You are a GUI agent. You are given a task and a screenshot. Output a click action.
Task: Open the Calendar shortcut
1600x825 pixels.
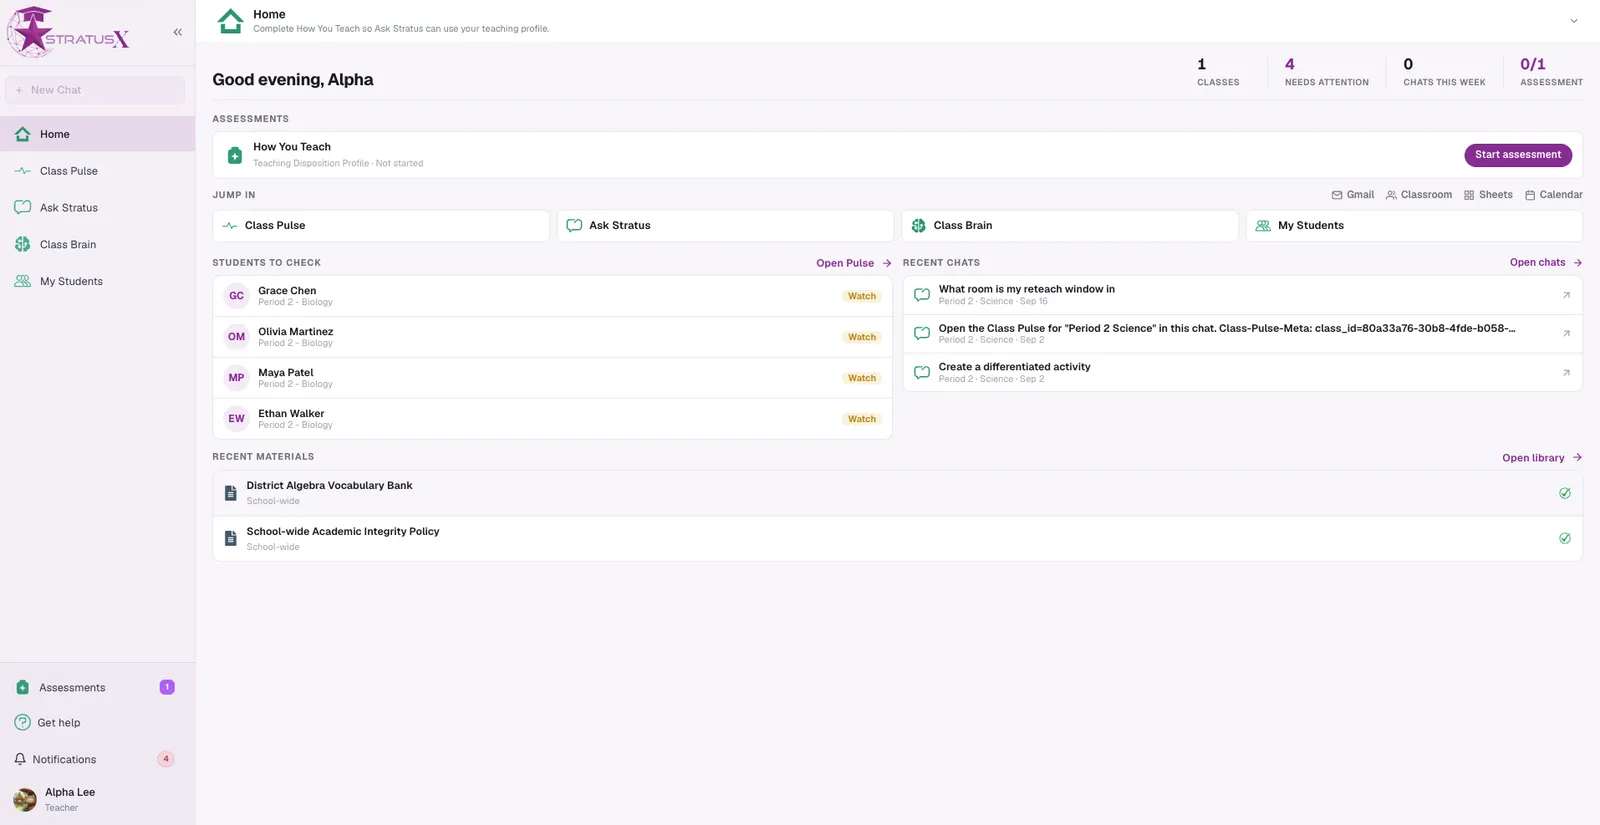(1554, 195)
